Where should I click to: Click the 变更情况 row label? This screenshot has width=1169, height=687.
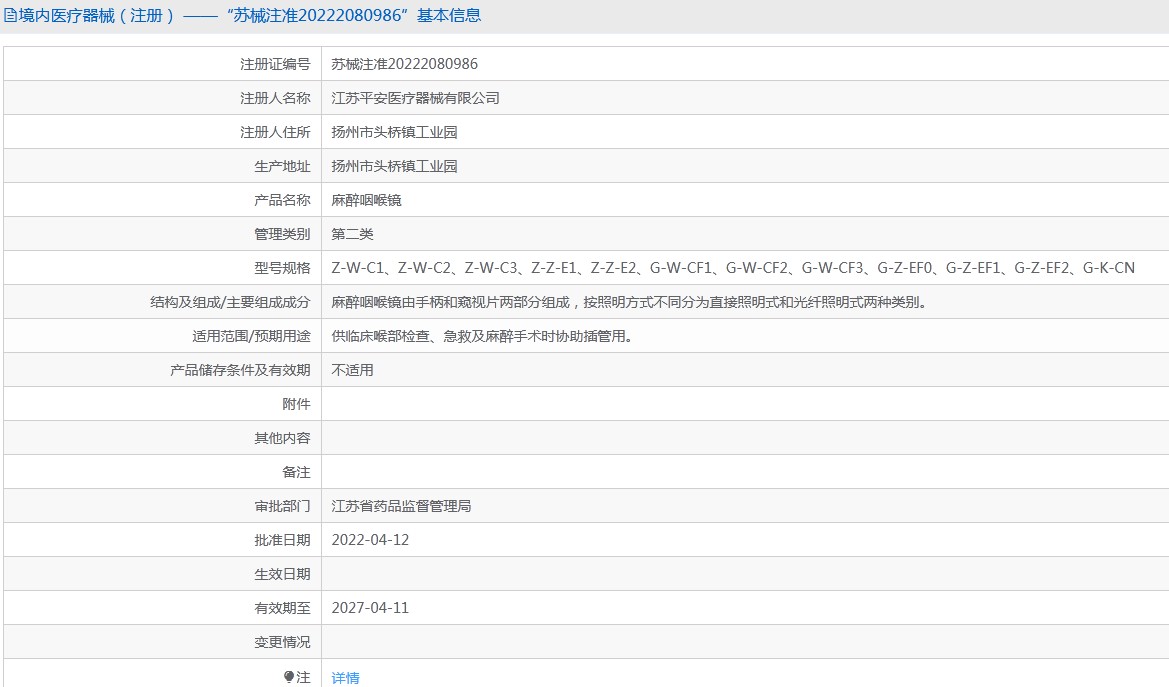tap(282, 642)
